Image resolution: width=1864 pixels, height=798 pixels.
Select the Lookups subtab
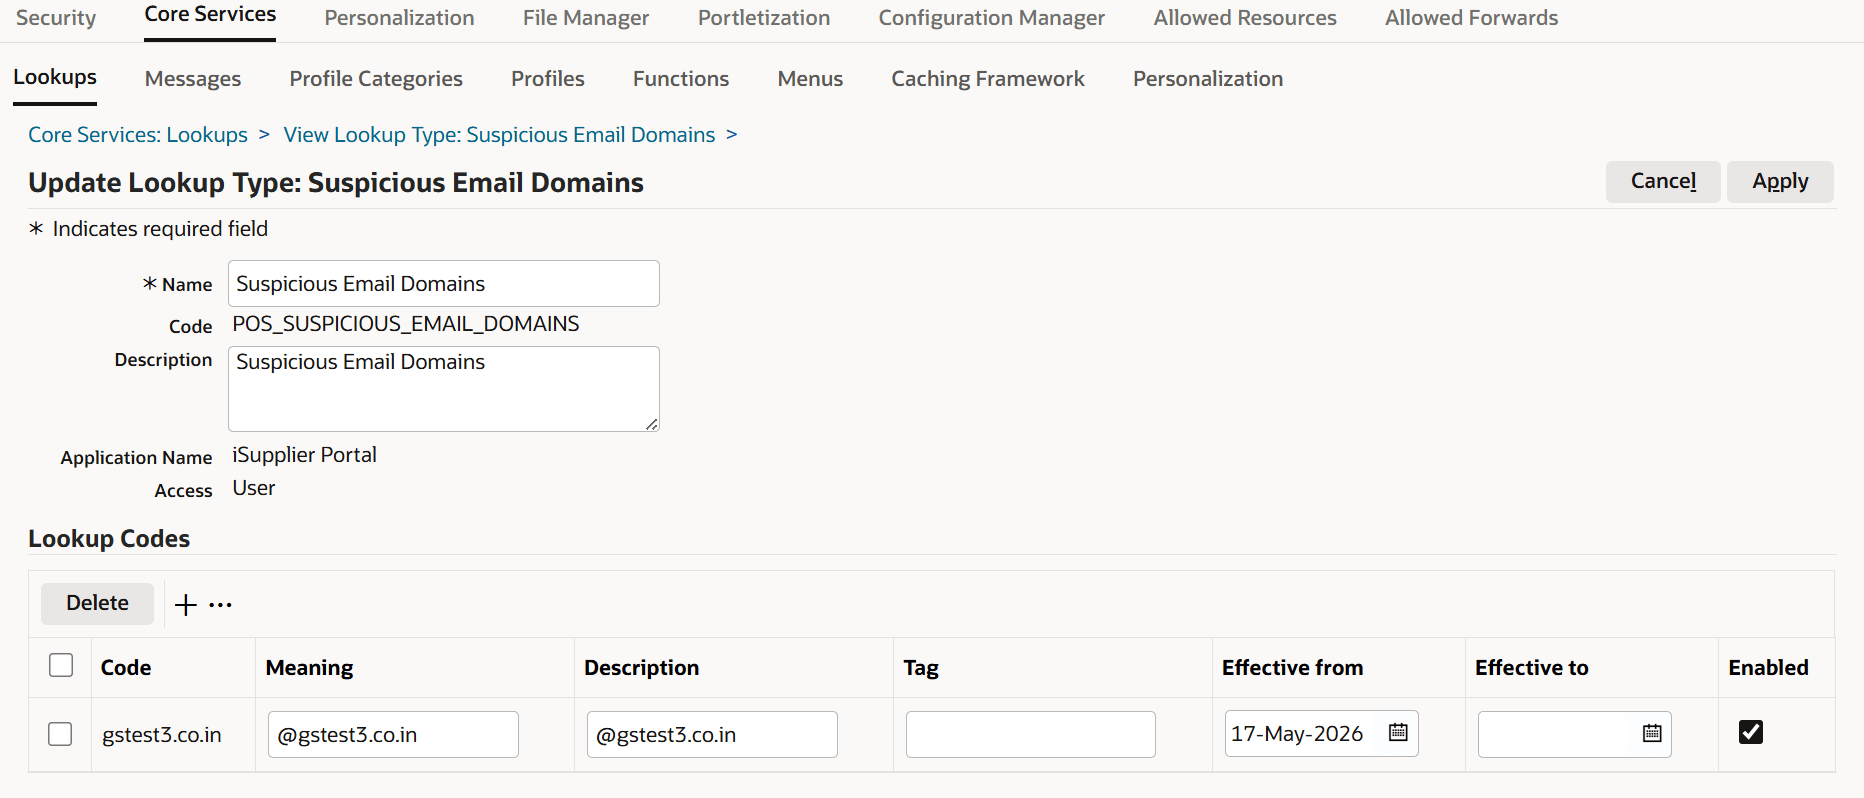click(55, 77)
